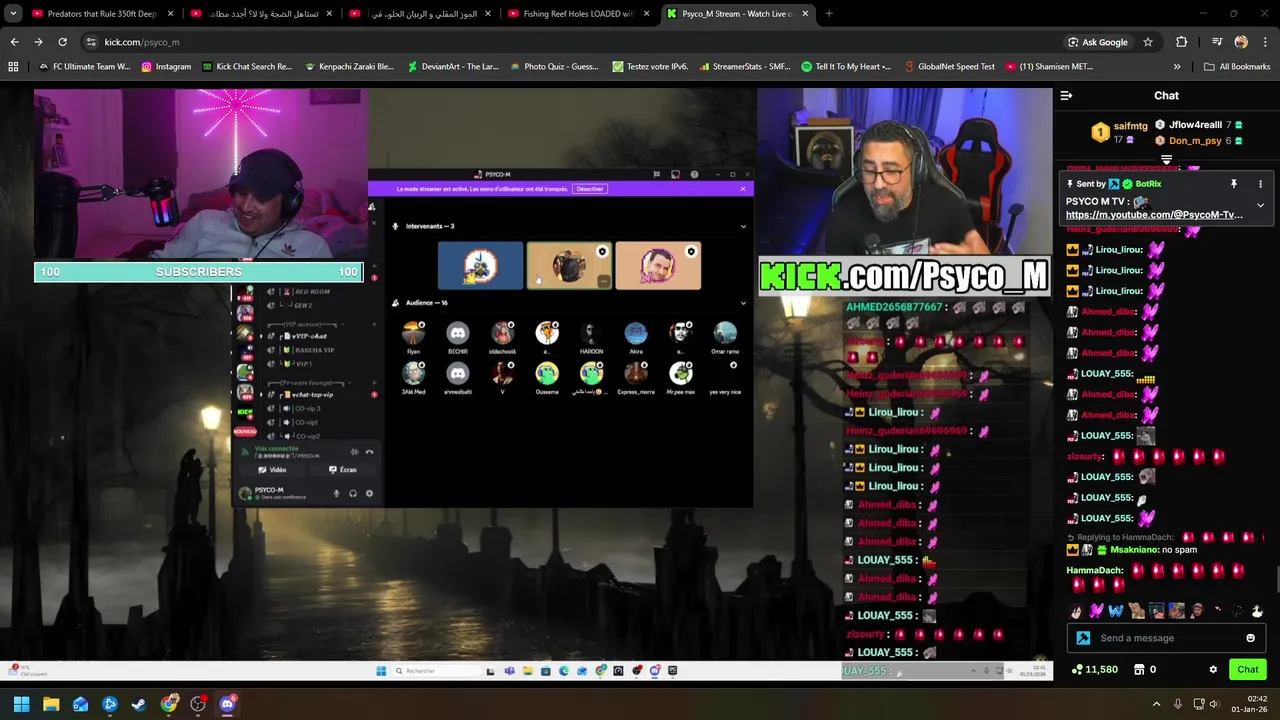Screen dimensions: 1280x720
Task: Click the moderator hammer icon in message box
Action: [1083, 638]
